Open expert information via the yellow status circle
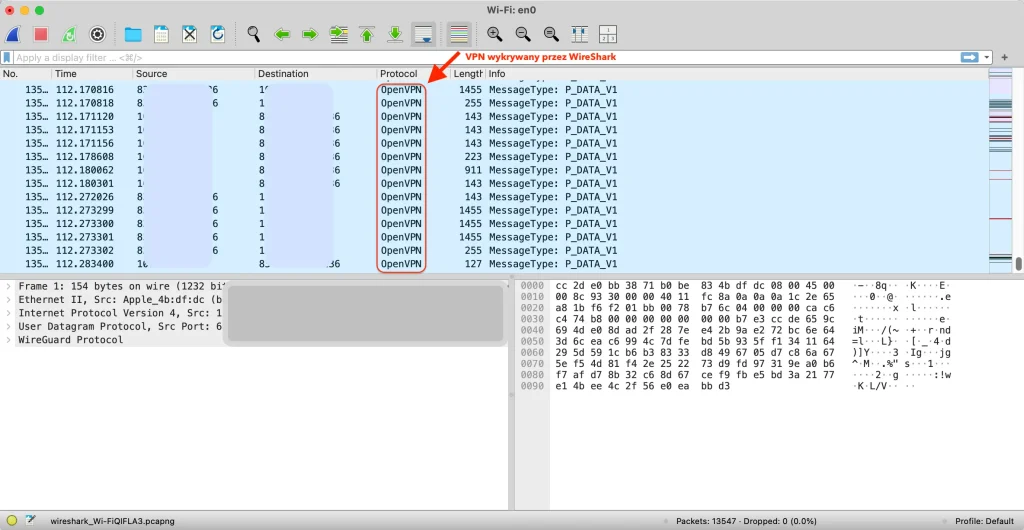The width and height of the screenshot is (1024, 530). coord(12,521)
